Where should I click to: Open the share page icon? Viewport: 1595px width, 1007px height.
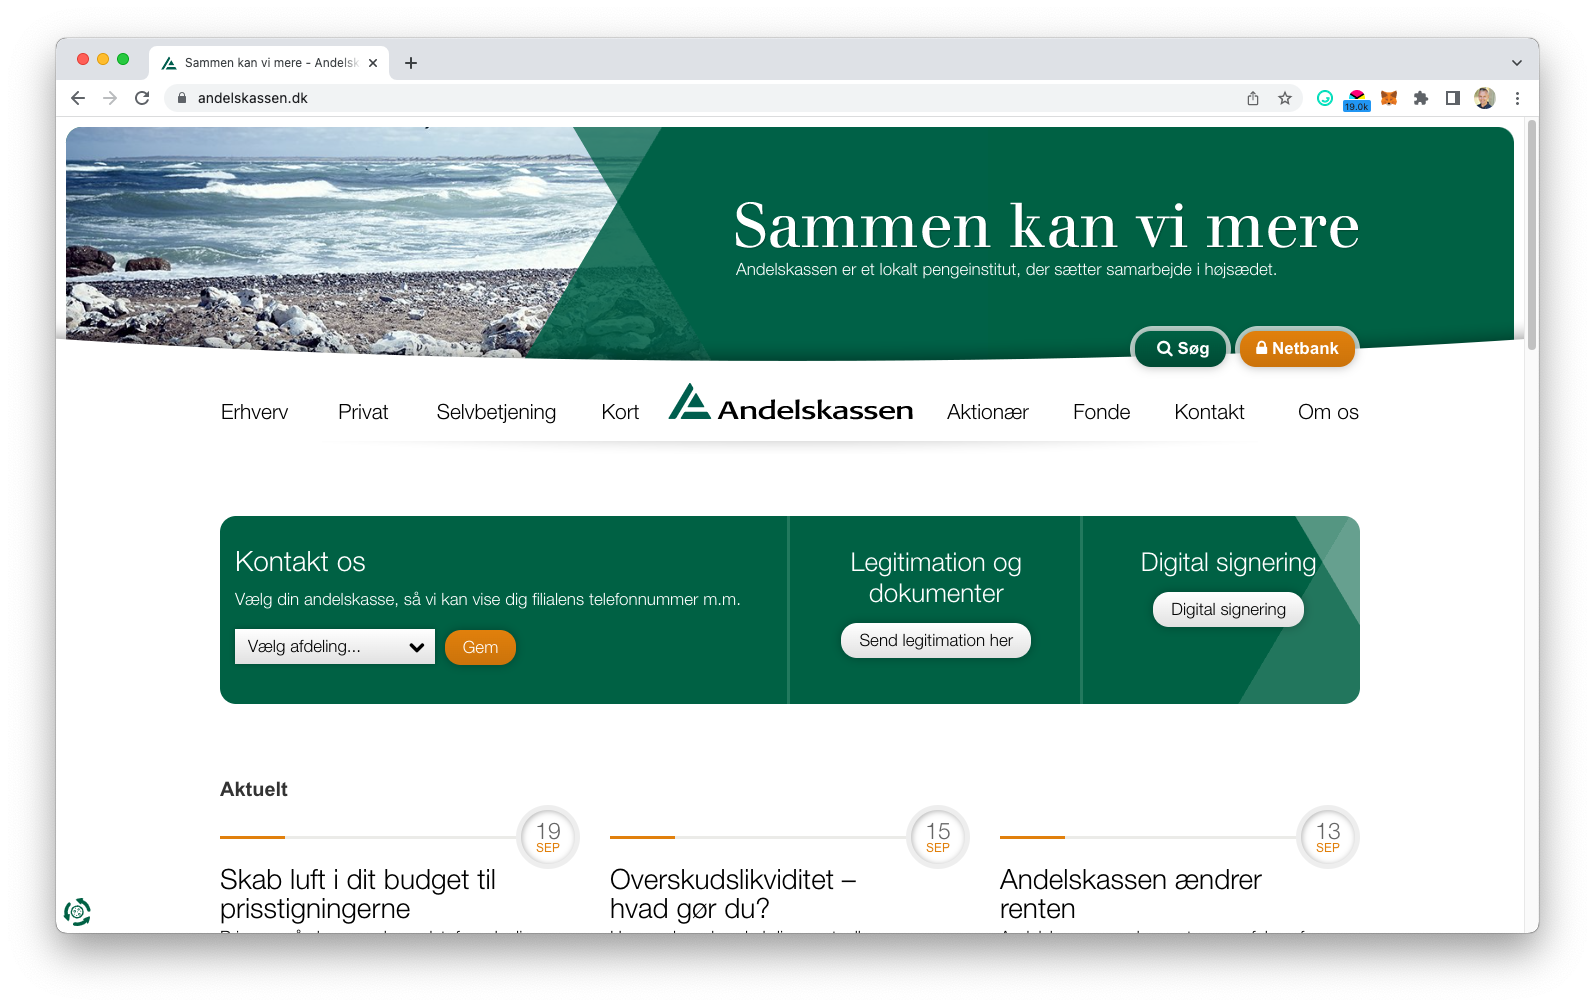coord(1253,98)
